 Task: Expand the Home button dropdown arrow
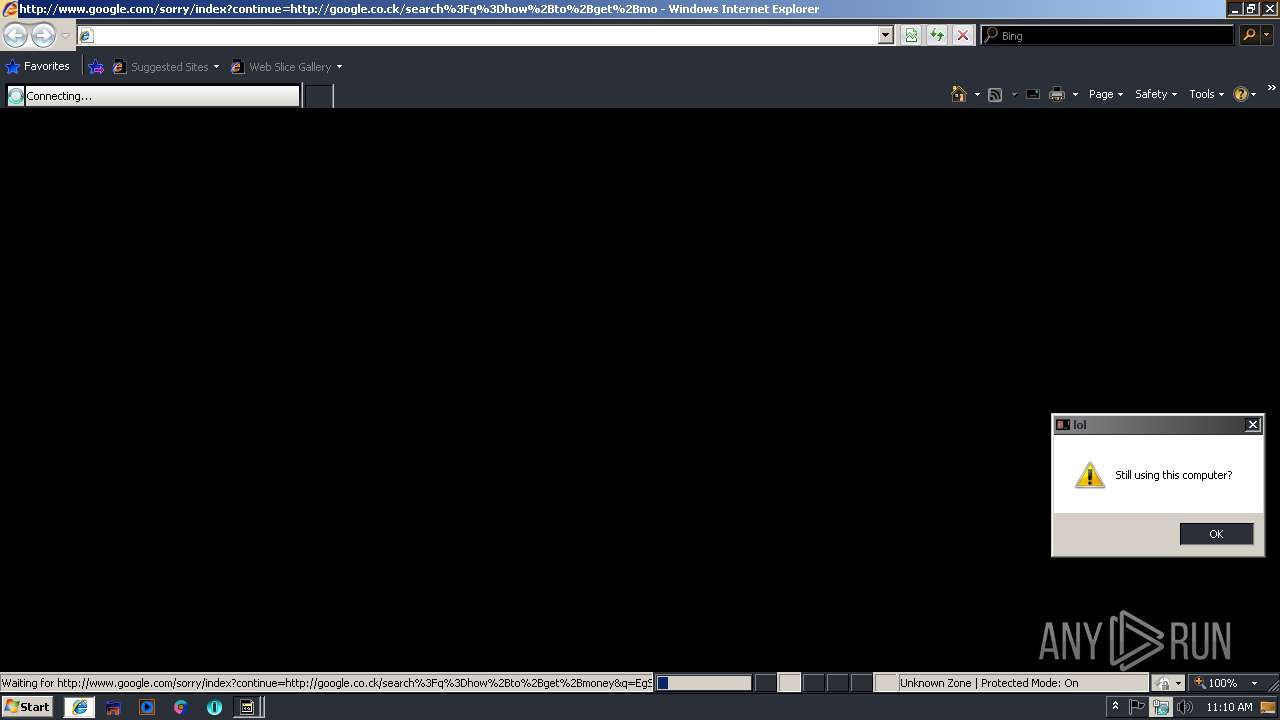[977, 94]
